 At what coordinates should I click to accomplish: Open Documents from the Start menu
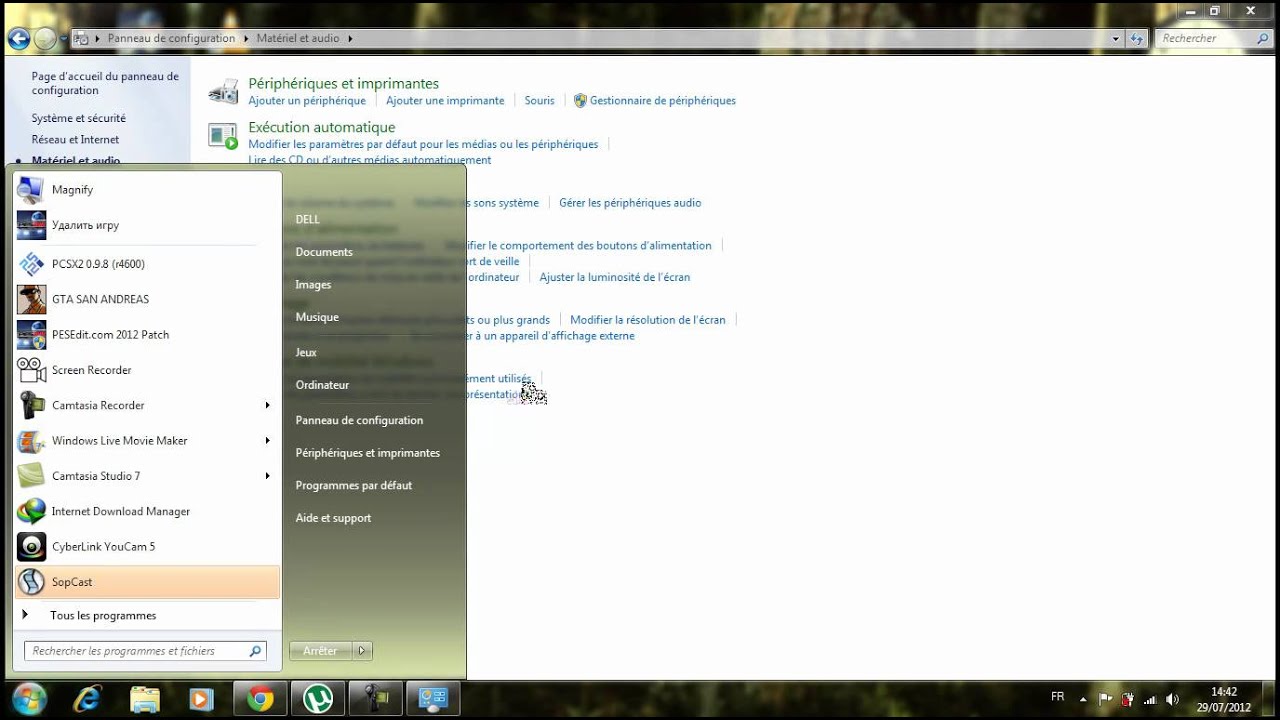324,252
